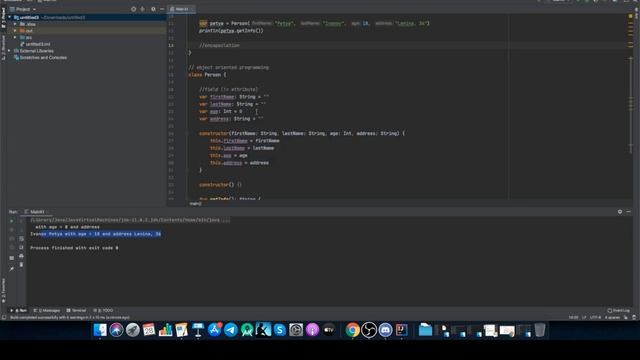640x360 pixels.
Task: Open Project tool window side tab
Action: tap(3, 17)
